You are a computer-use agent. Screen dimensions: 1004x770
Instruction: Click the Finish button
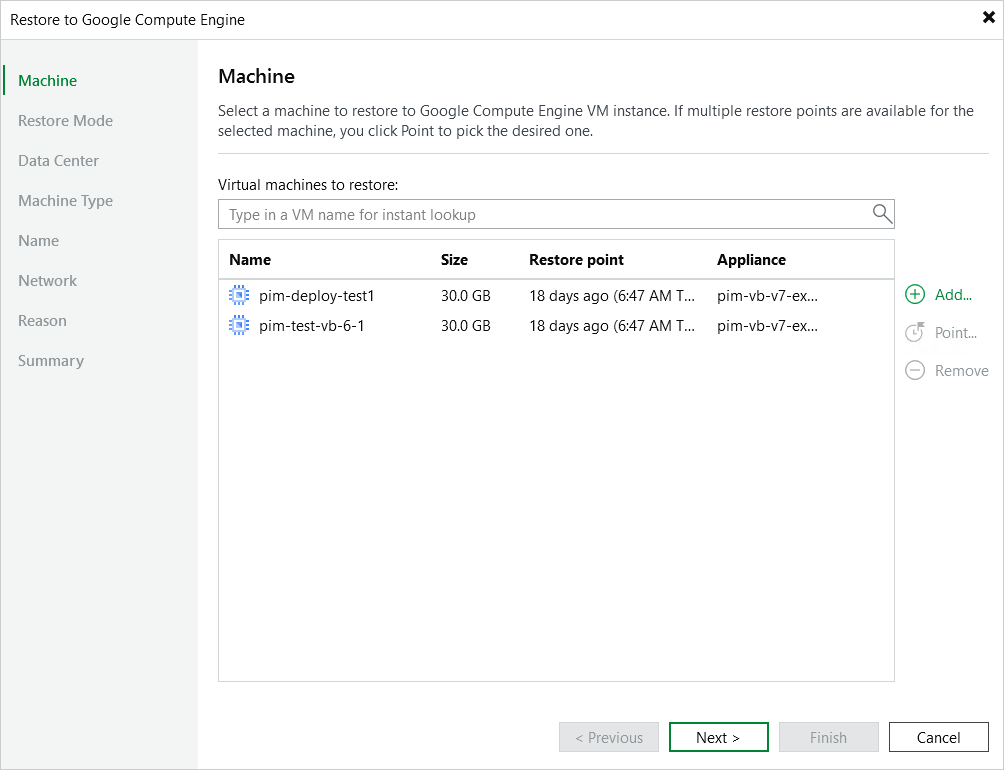click(x=829, y=737)
